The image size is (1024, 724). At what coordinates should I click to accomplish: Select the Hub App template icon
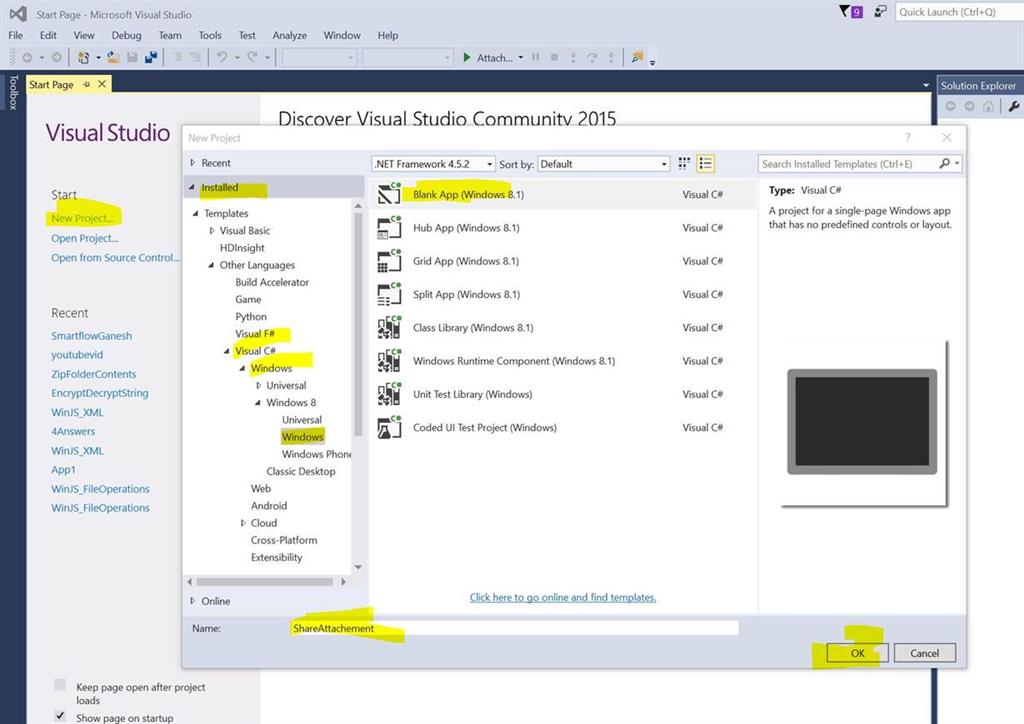click(x=389, y=229)
